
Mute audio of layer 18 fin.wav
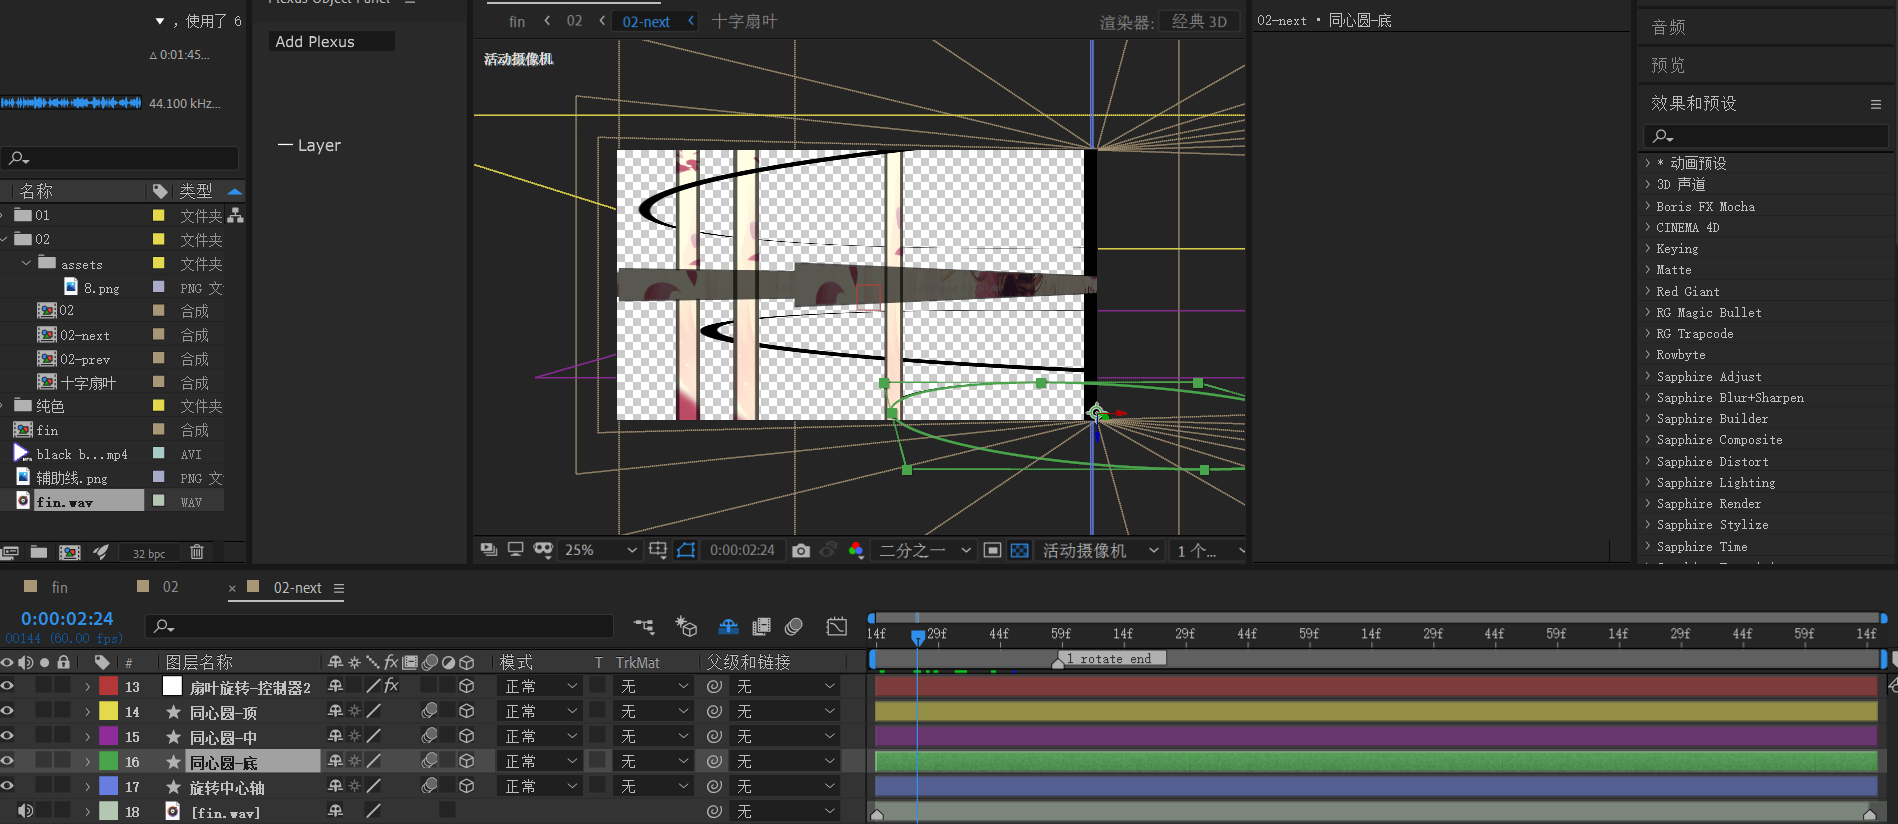(25, 811)
